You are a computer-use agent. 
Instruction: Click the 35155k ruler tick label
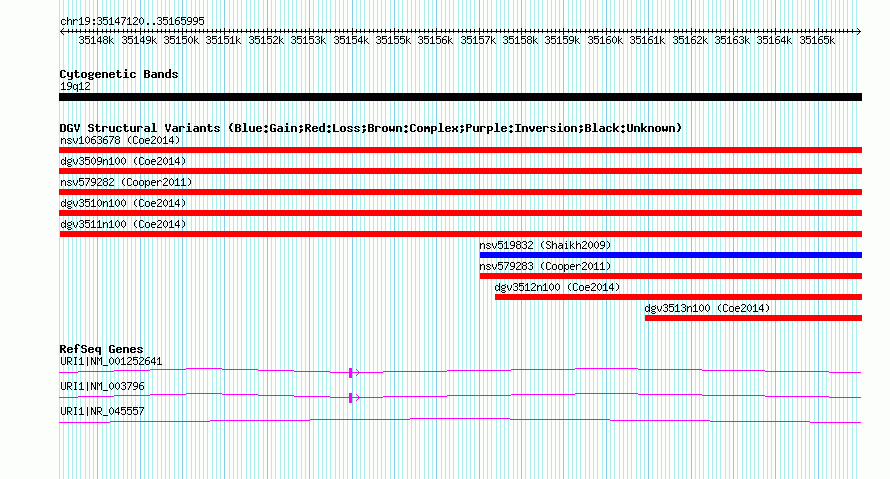coord(393,40)
